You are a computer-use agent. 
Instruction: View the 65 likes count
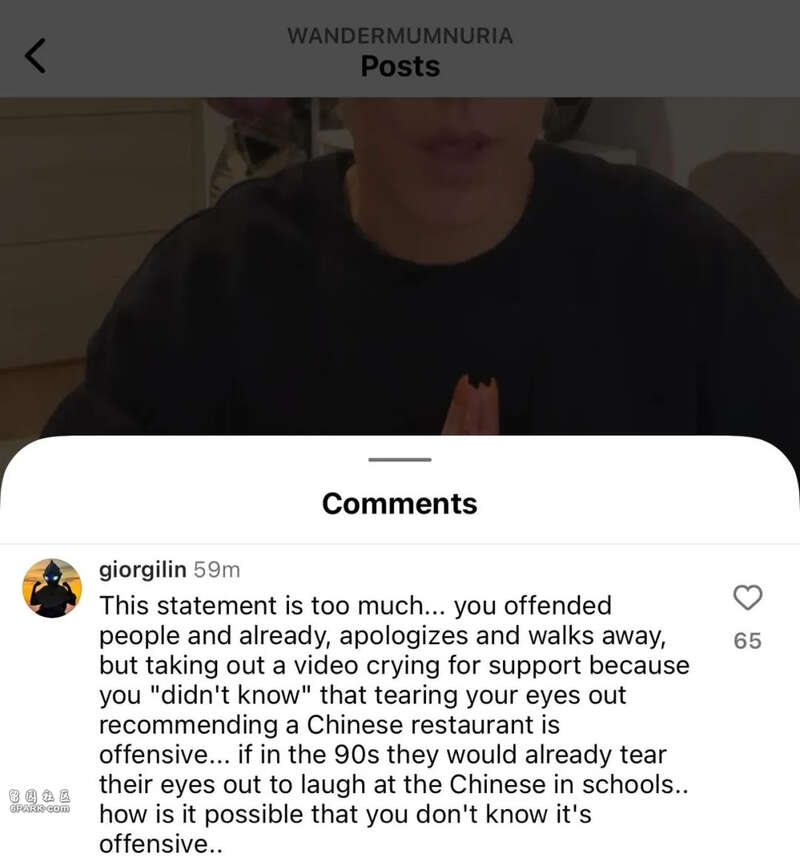[748, 641]
